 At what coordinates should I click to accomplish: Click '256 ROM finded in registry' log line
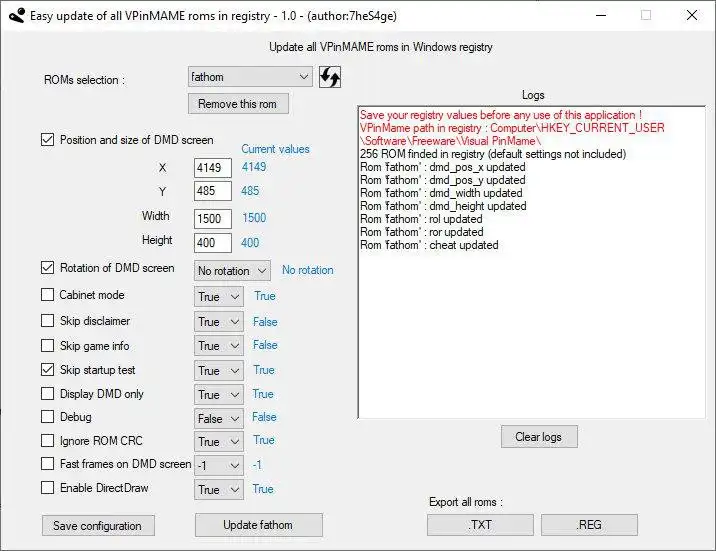(x=493, y=154)
